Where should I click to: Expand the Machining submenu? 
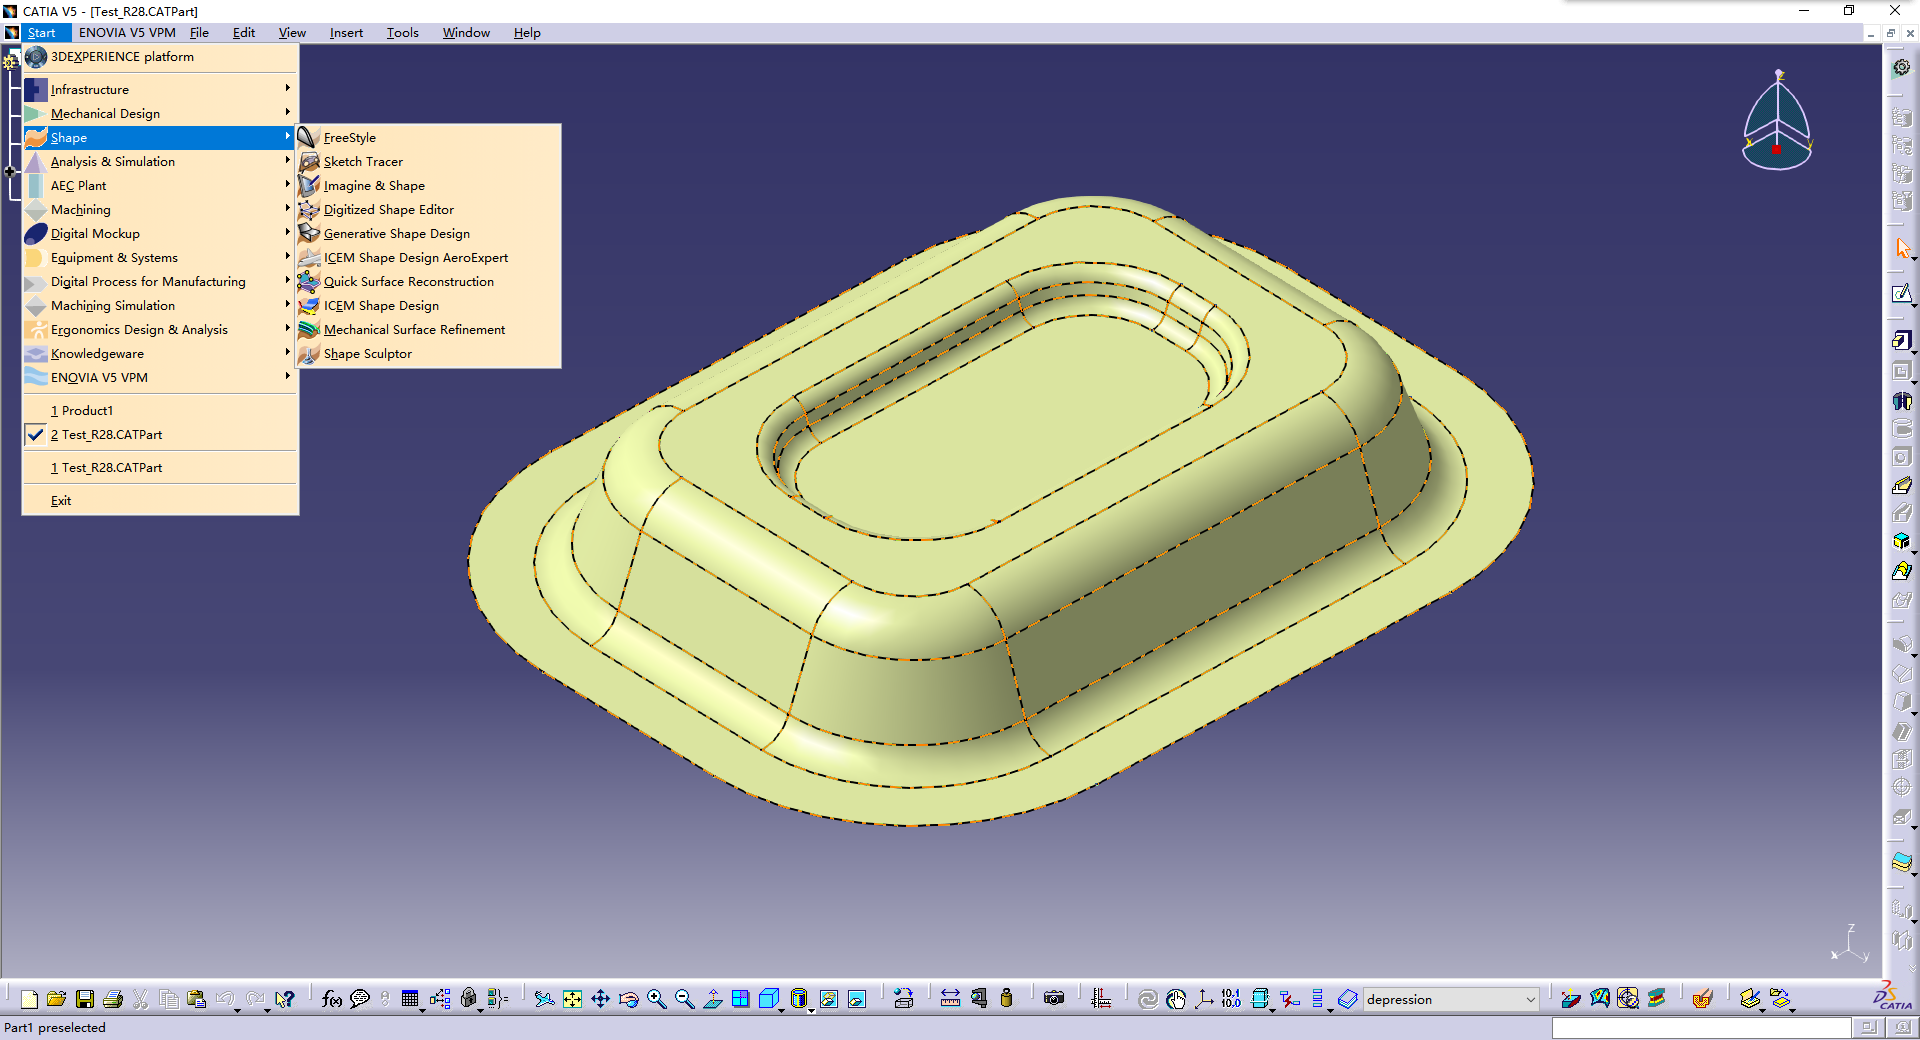click(x=160, y=210)
